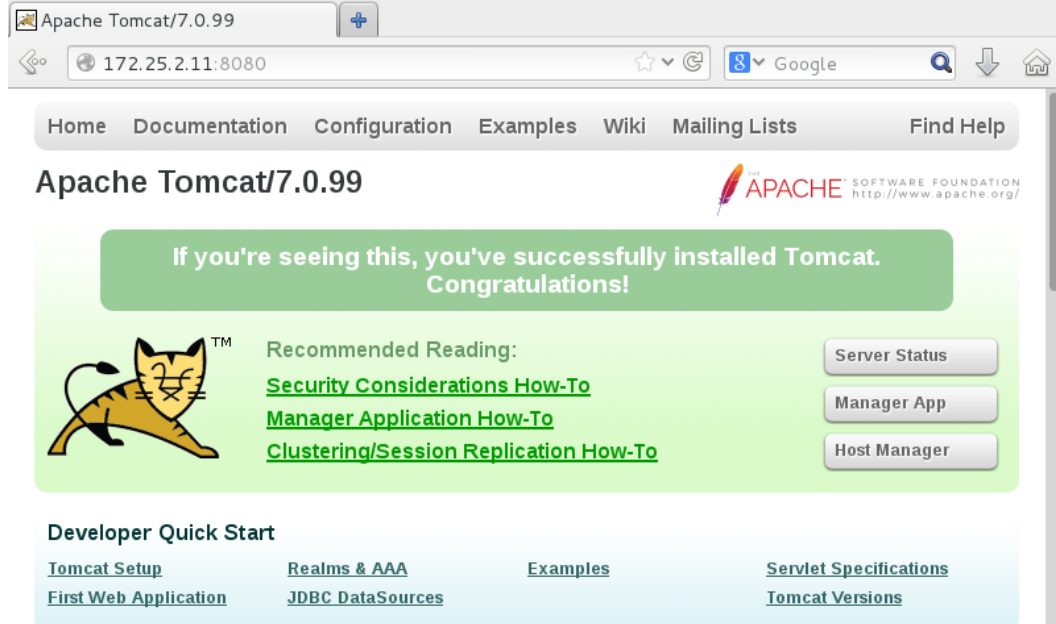Open the Examples item in navigation bar
Image resolution: width=1056 pixels, height=624 pixels.
point(527,127)
